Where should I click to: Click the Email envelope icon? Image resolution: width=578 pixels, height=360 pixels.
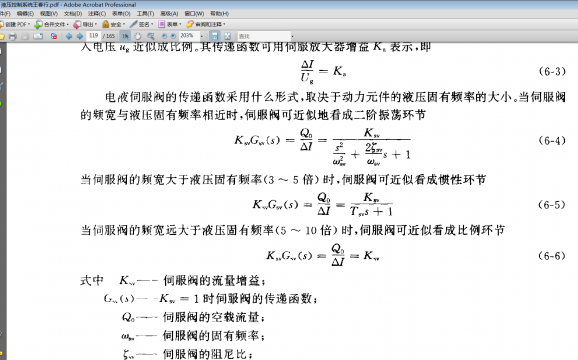tap(38, 36)
